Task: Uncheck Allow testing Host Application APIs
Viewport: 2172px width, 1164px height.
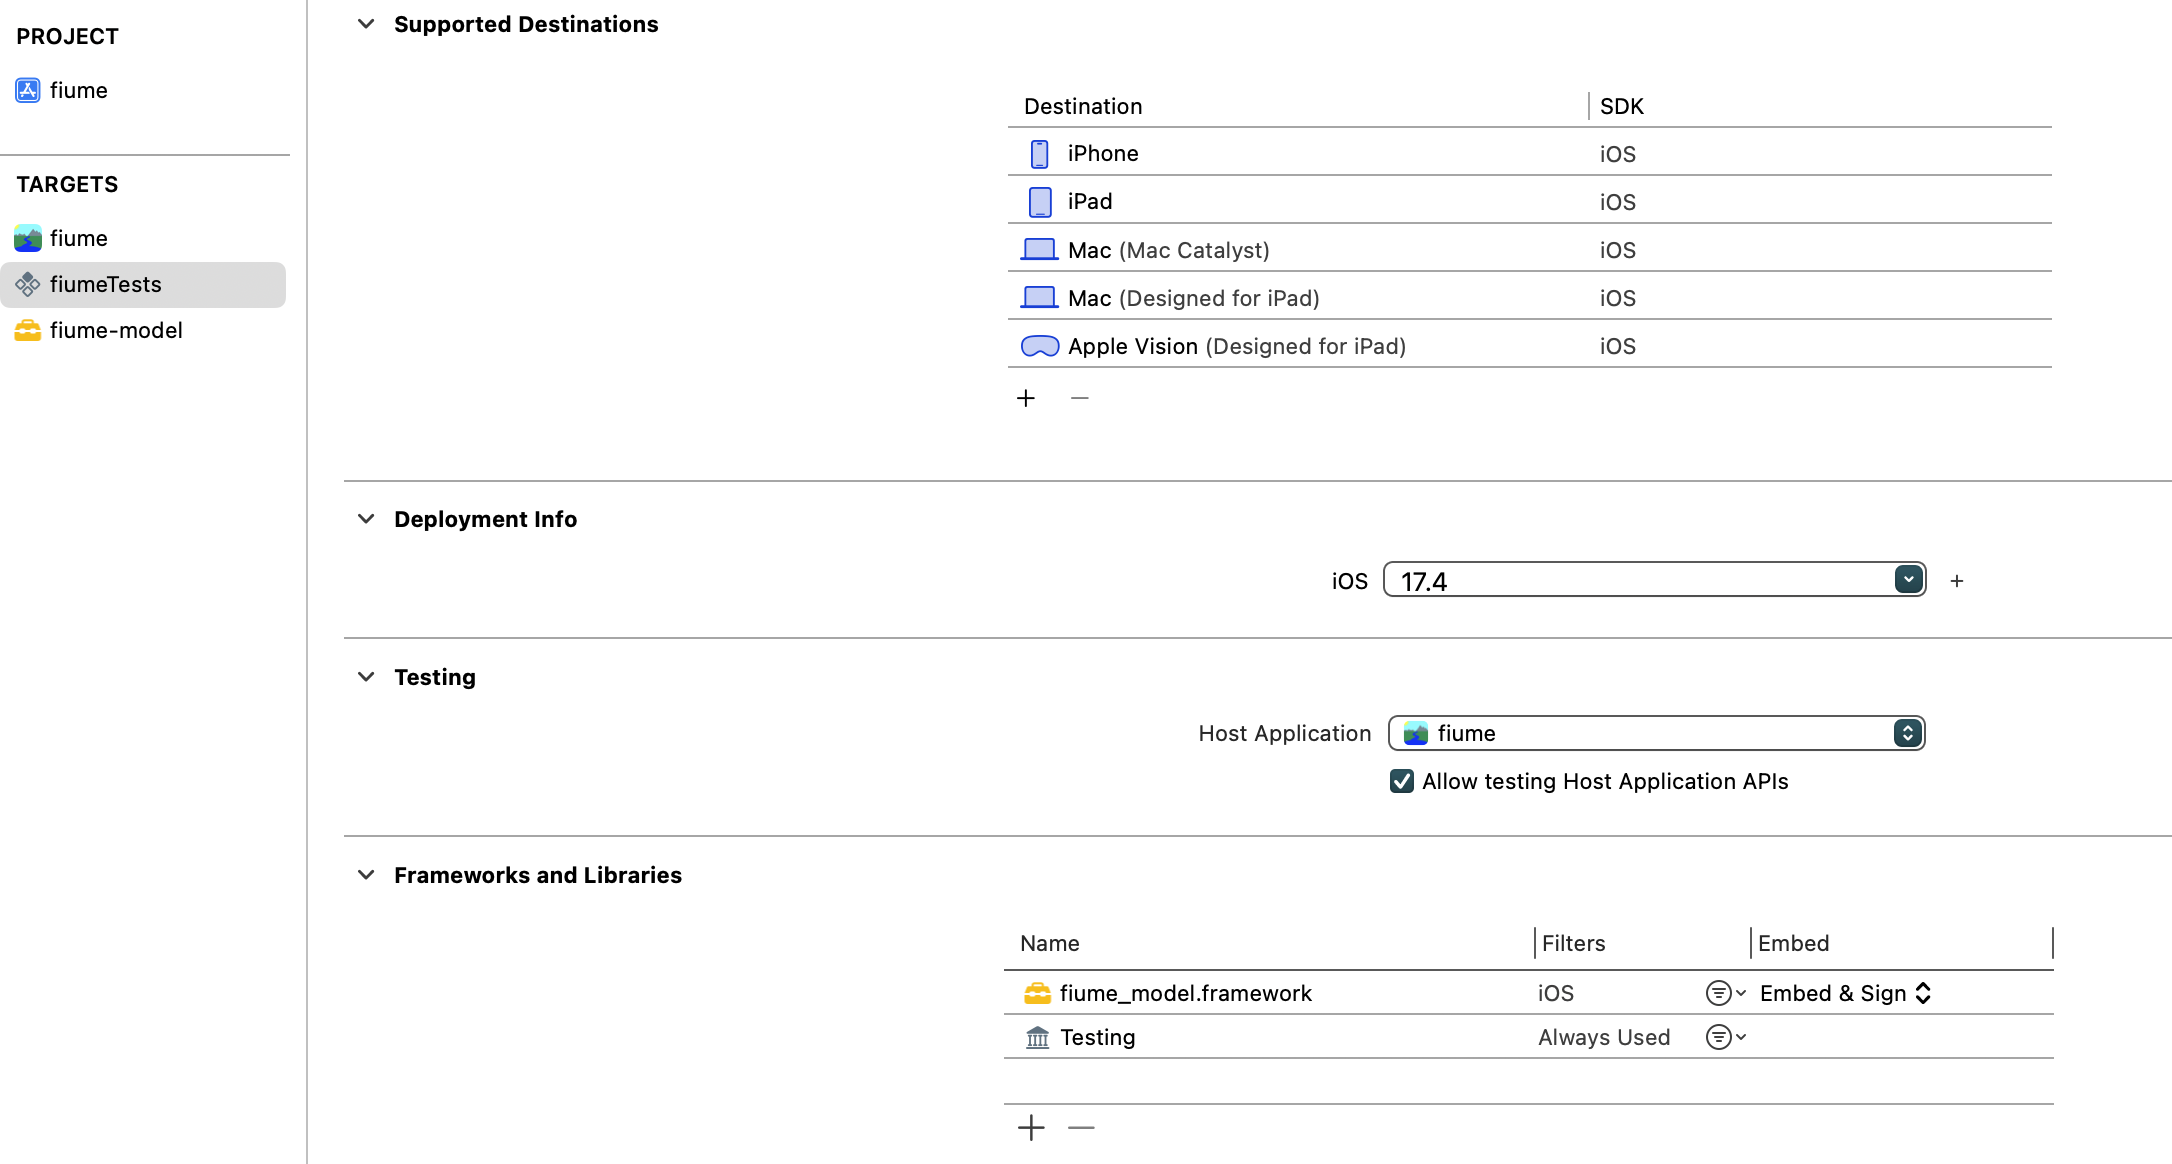Action: 1401,781
